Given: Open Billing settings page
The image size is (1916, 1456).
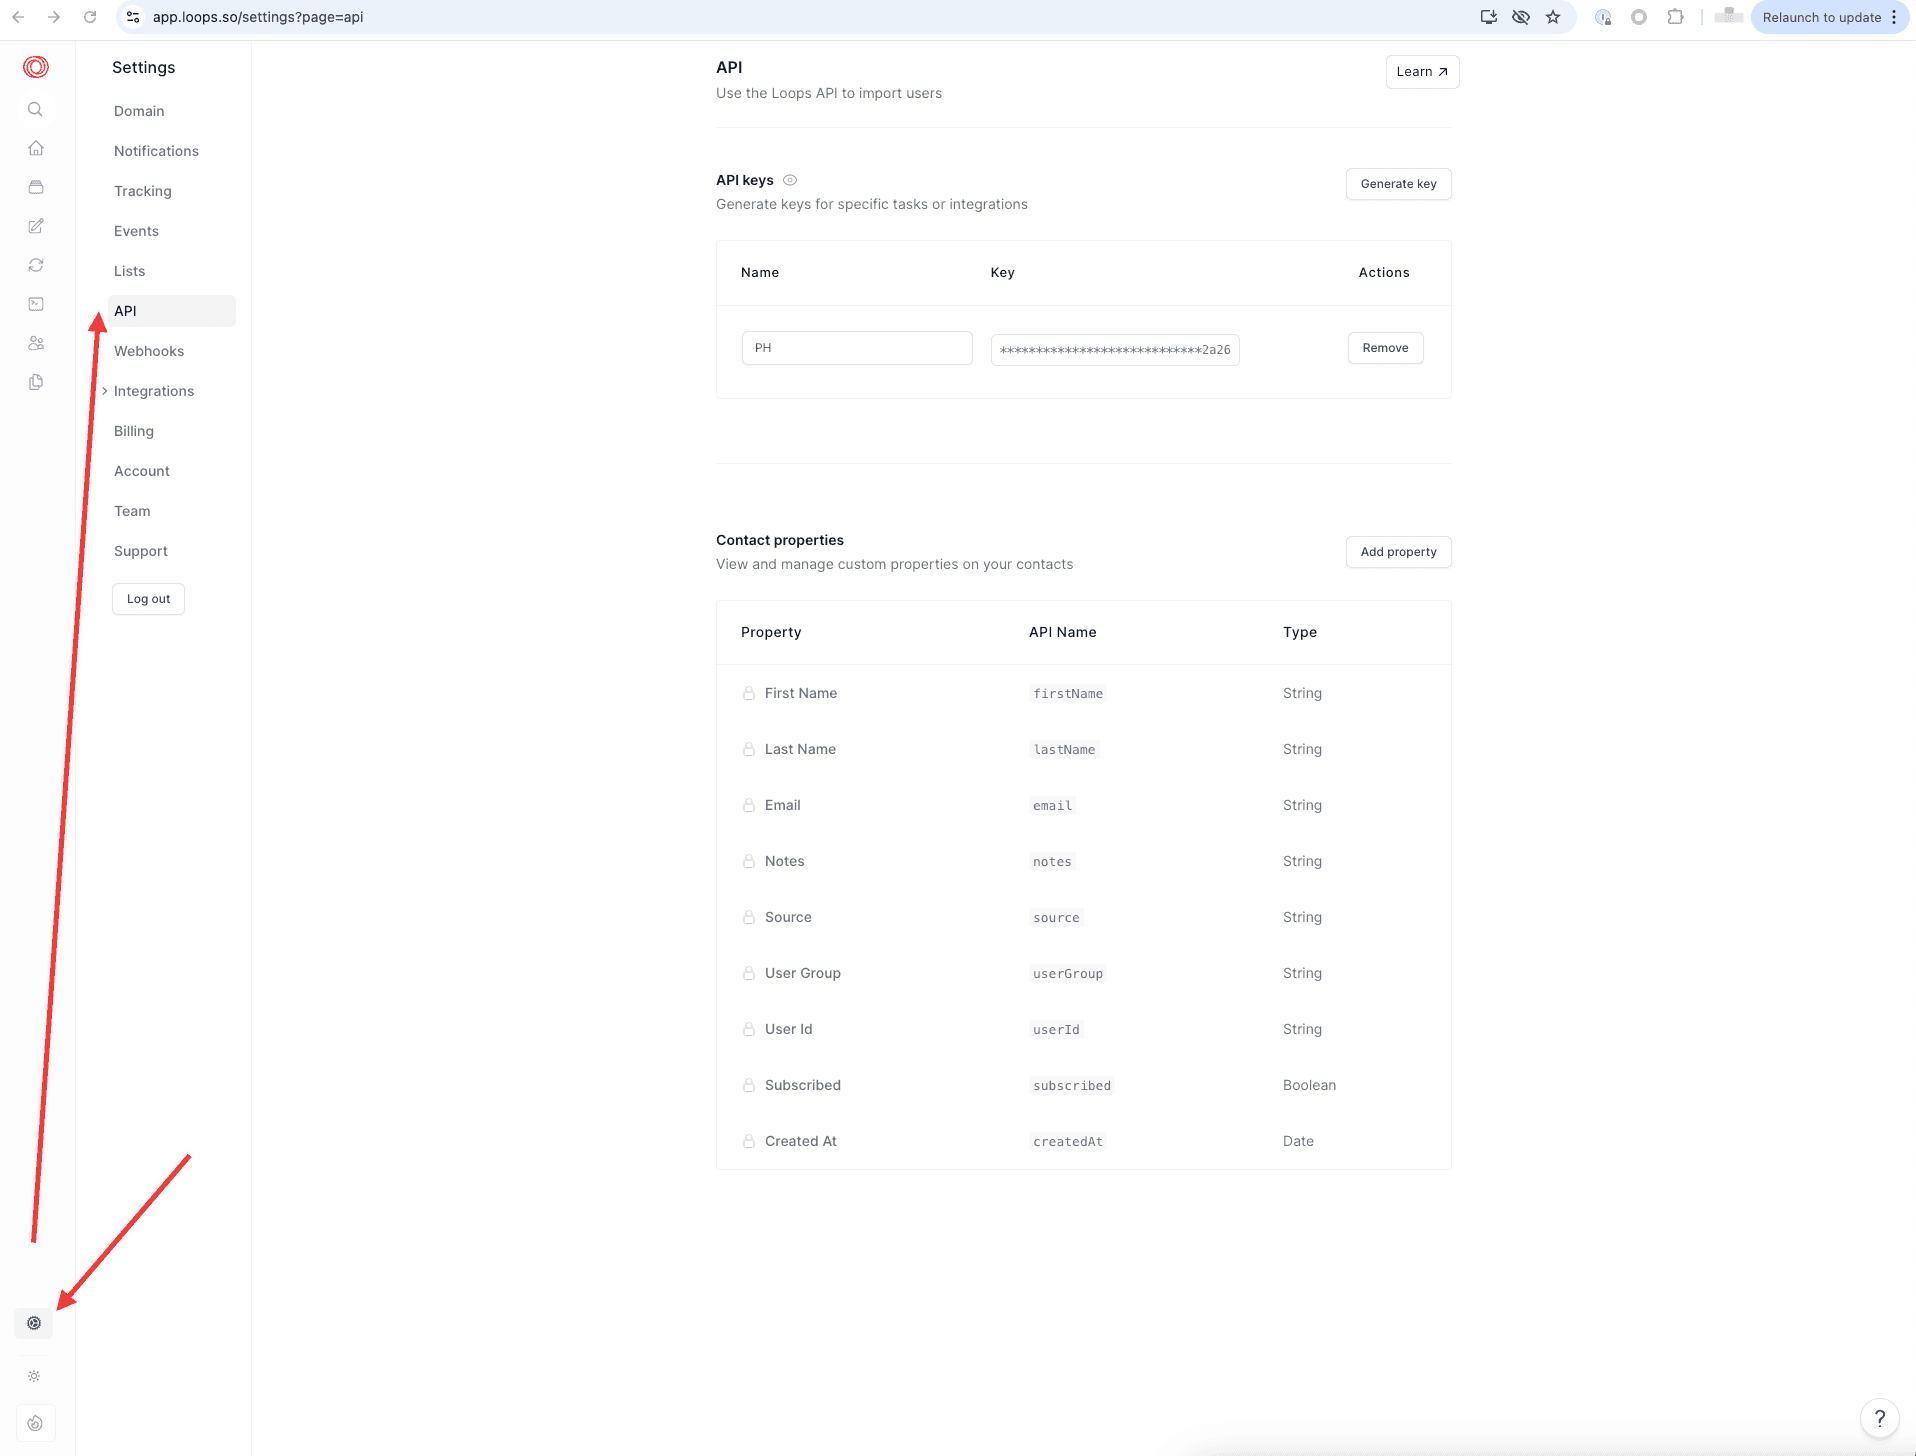Looking at the screenshot, I should tap(134, 431).
